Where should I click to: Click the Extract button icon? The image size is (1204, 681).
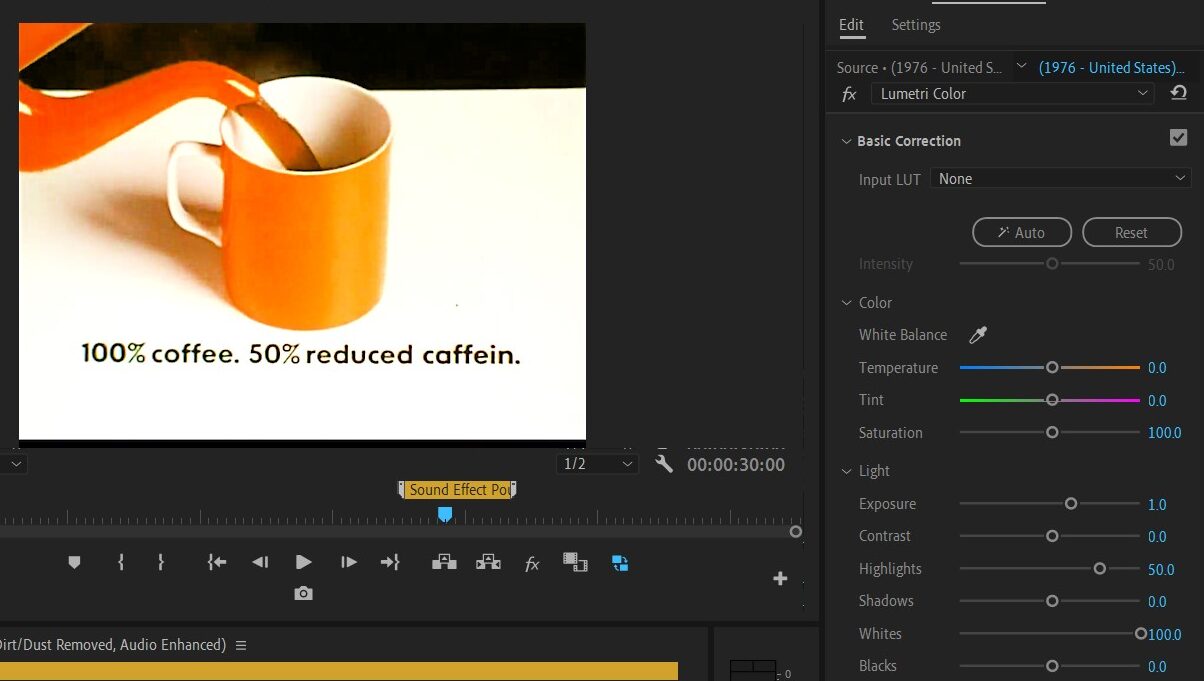tap(488, 563)
